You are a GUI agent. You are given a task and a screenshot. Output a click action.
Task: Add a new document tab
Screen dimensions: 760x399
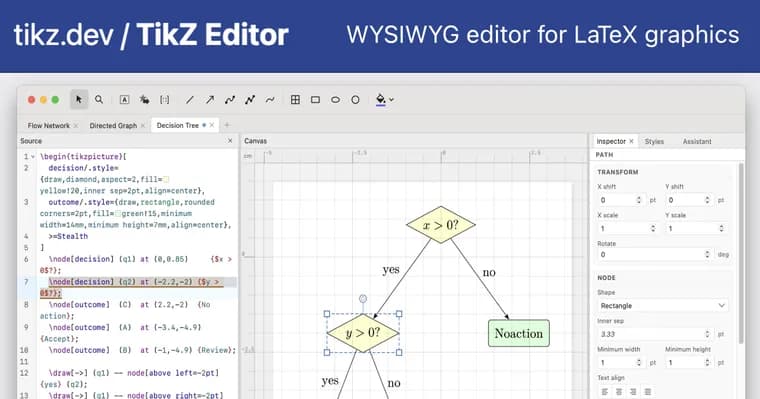click(227, 125)
